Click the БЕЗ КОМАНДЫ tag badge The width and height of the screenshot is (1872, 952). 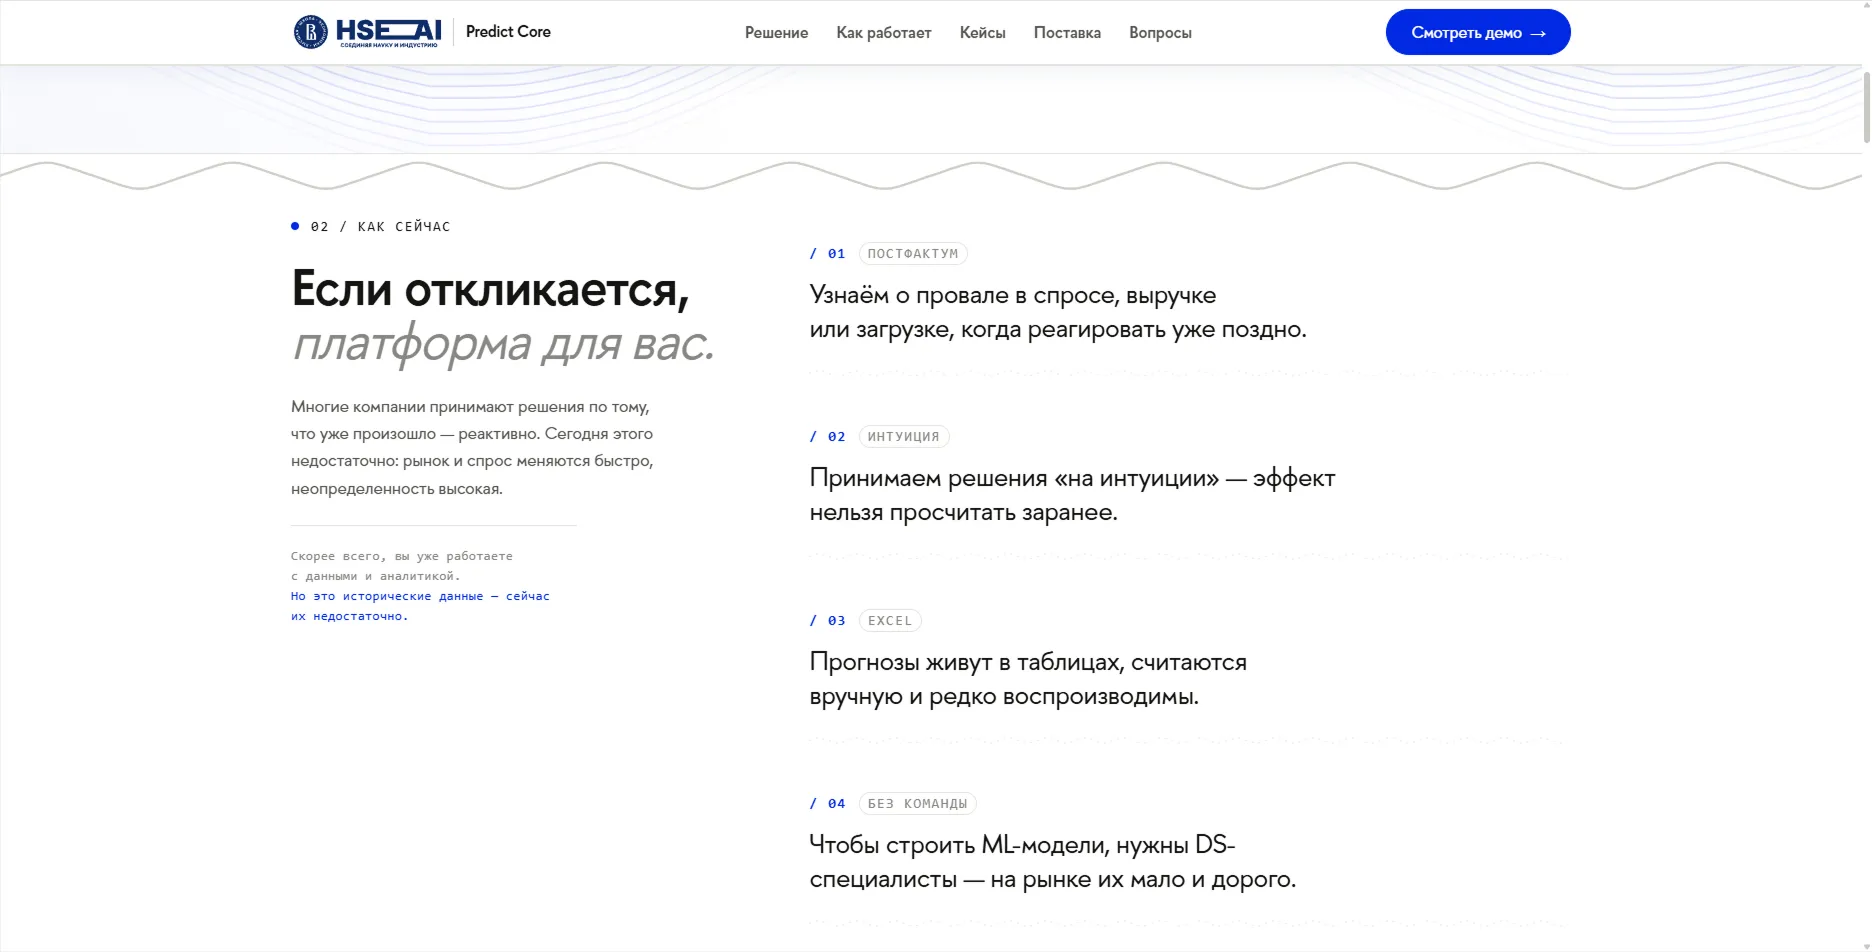[x=918, y=804]
